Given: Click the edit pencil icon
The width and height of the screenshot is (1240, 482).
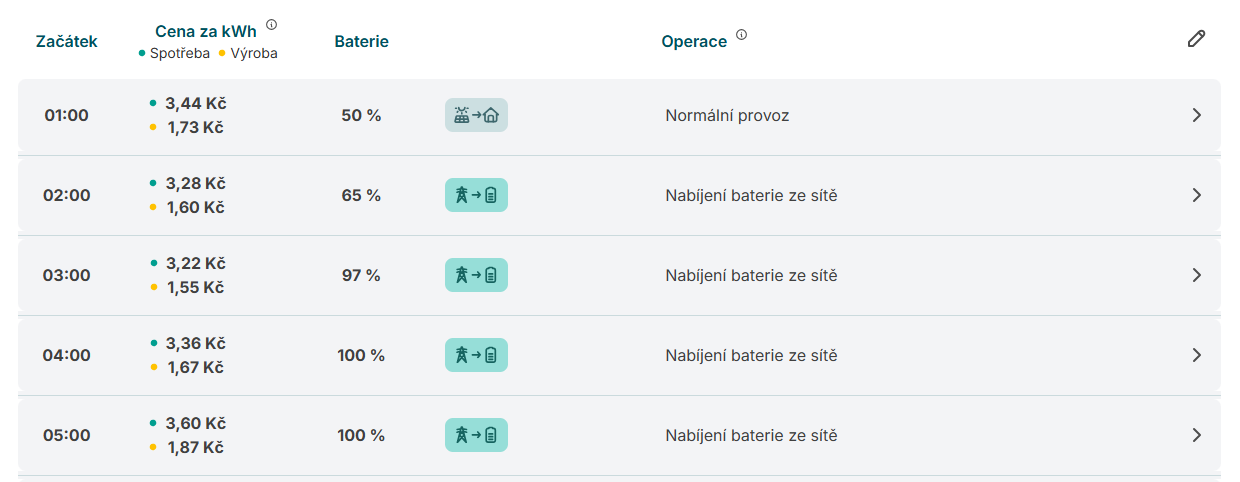Looking at the screenshot, I should point(1196,39).
